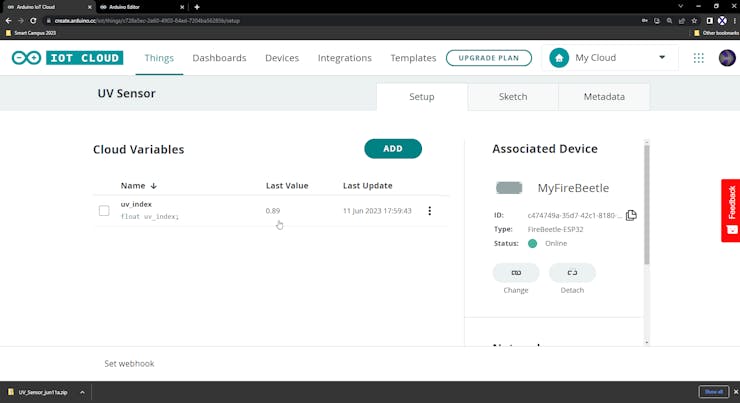Open downloaded UV_Sensor zip file
Screen dimensions: 740x403
point(39,392)
